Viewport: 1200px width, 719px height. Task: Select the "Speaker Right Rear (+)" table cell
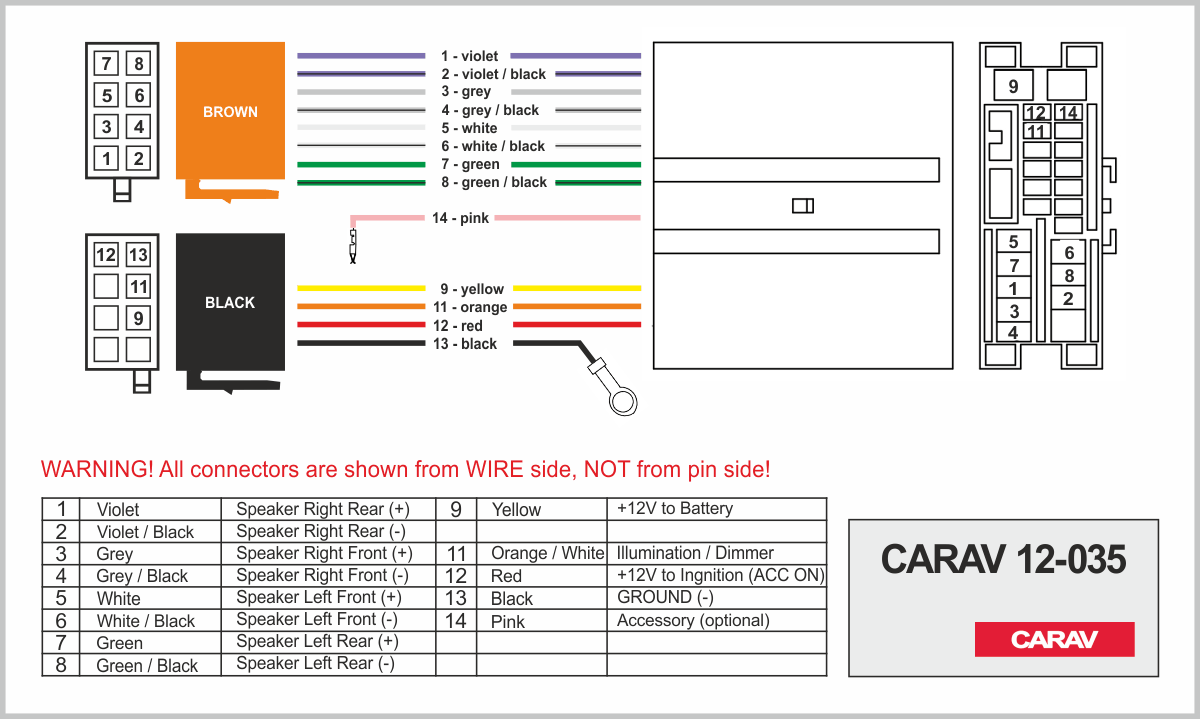tap(323, 509)
